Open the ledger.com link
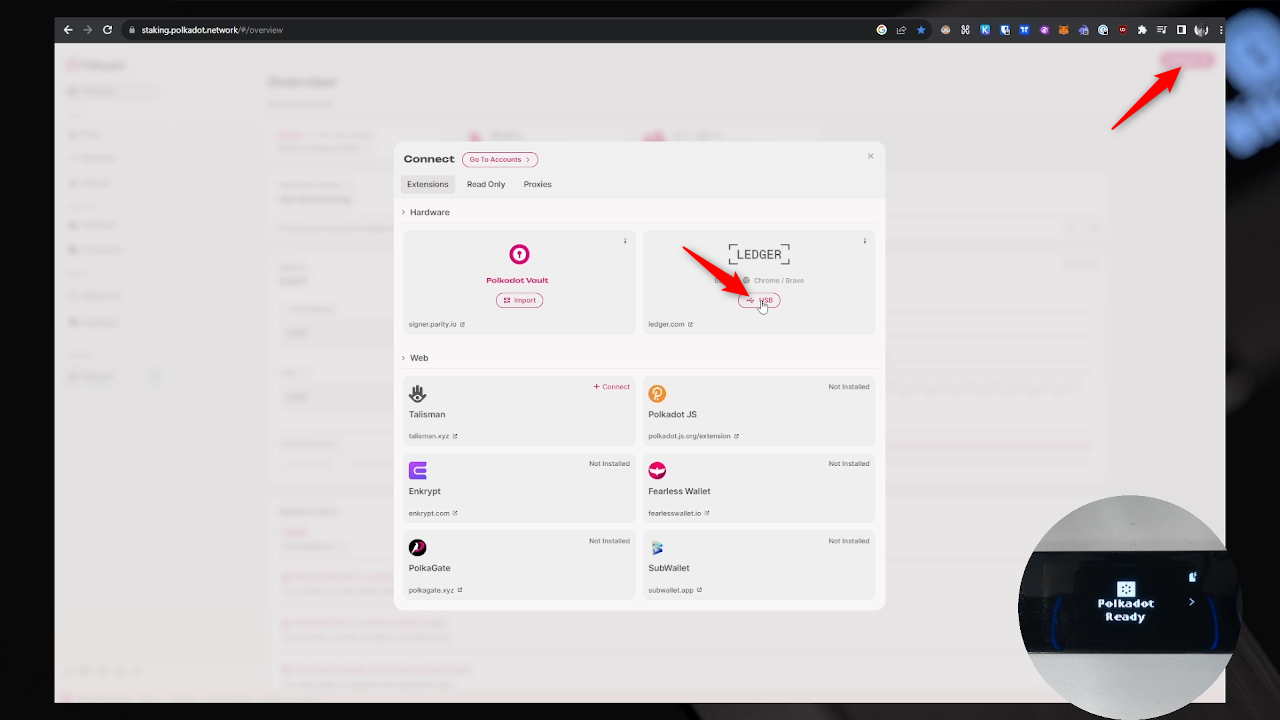Screen dimensions: 1280x720 670,324
